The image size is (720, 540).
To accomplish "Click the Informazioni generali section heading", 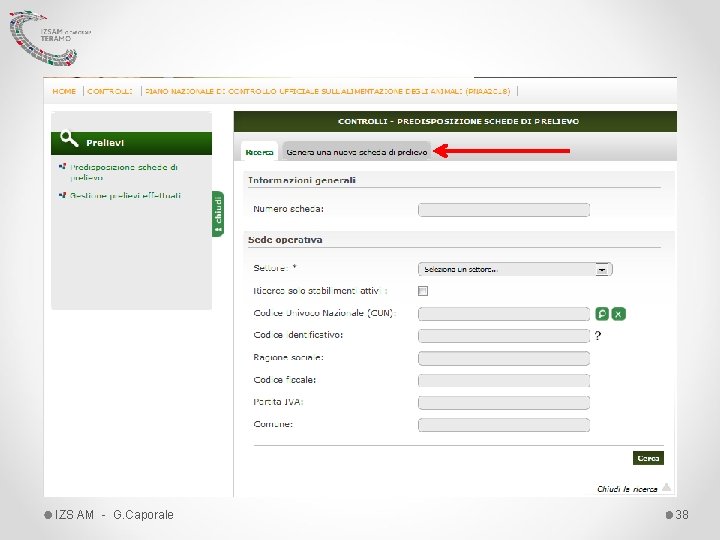I will [302, 180].
